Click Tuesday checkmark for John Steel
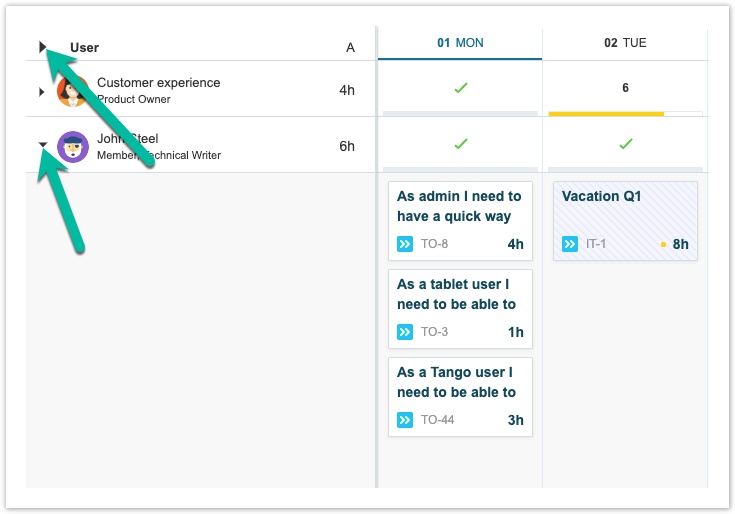Viewport: 735px width, 514px height. pos(625,144)
